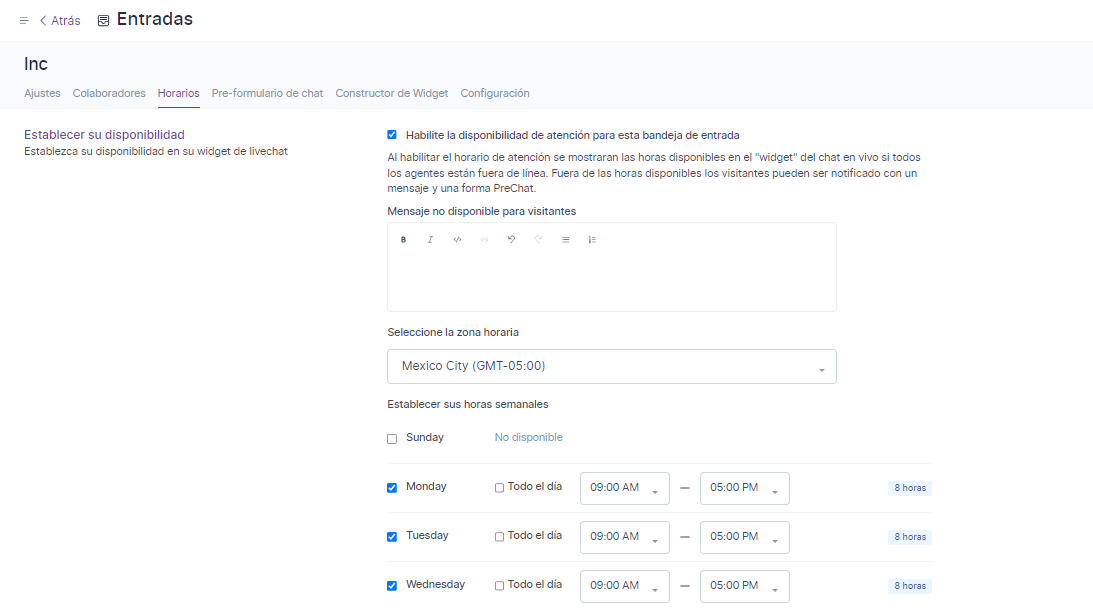Viewport: 1093px width, 610px height.
Task: Uncheck the Wednesday day checkbox
Action: tap(392, 586)
